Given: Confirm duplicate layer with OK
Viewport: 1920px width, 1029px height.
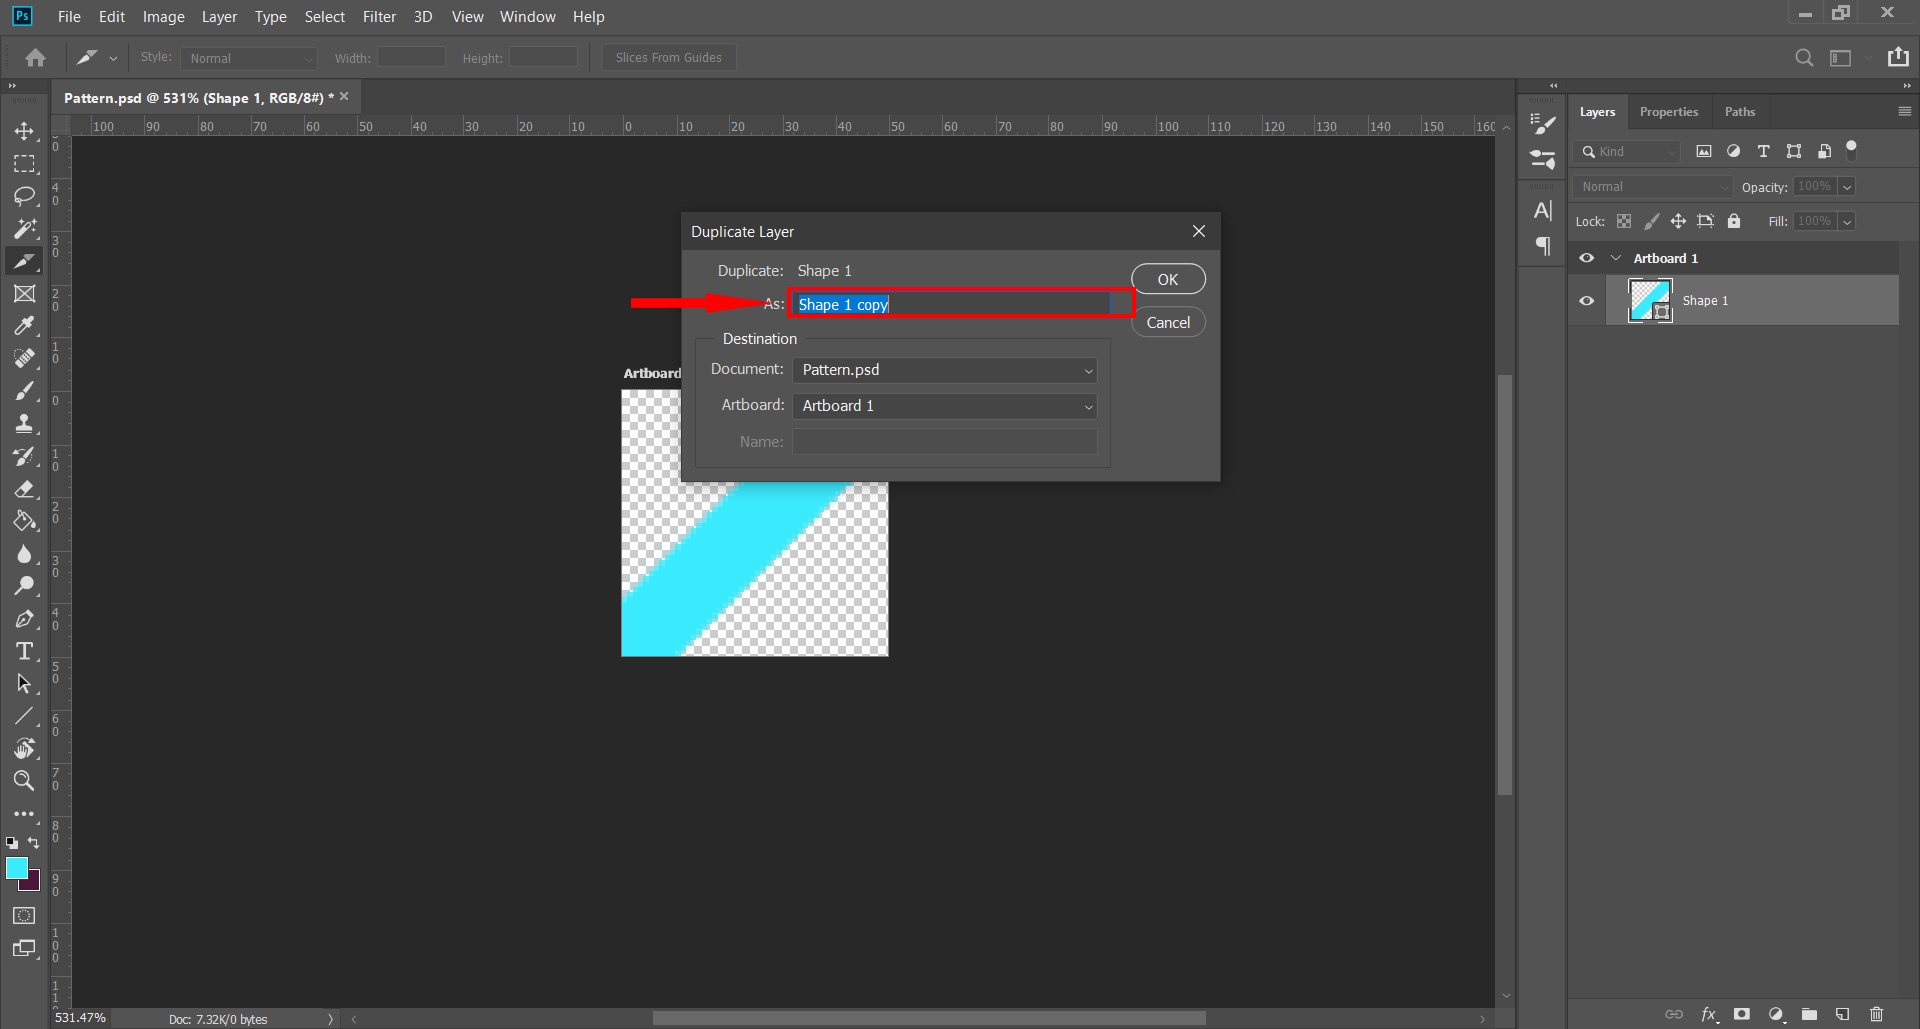Looking at the screenshot, I should 1167,280.
